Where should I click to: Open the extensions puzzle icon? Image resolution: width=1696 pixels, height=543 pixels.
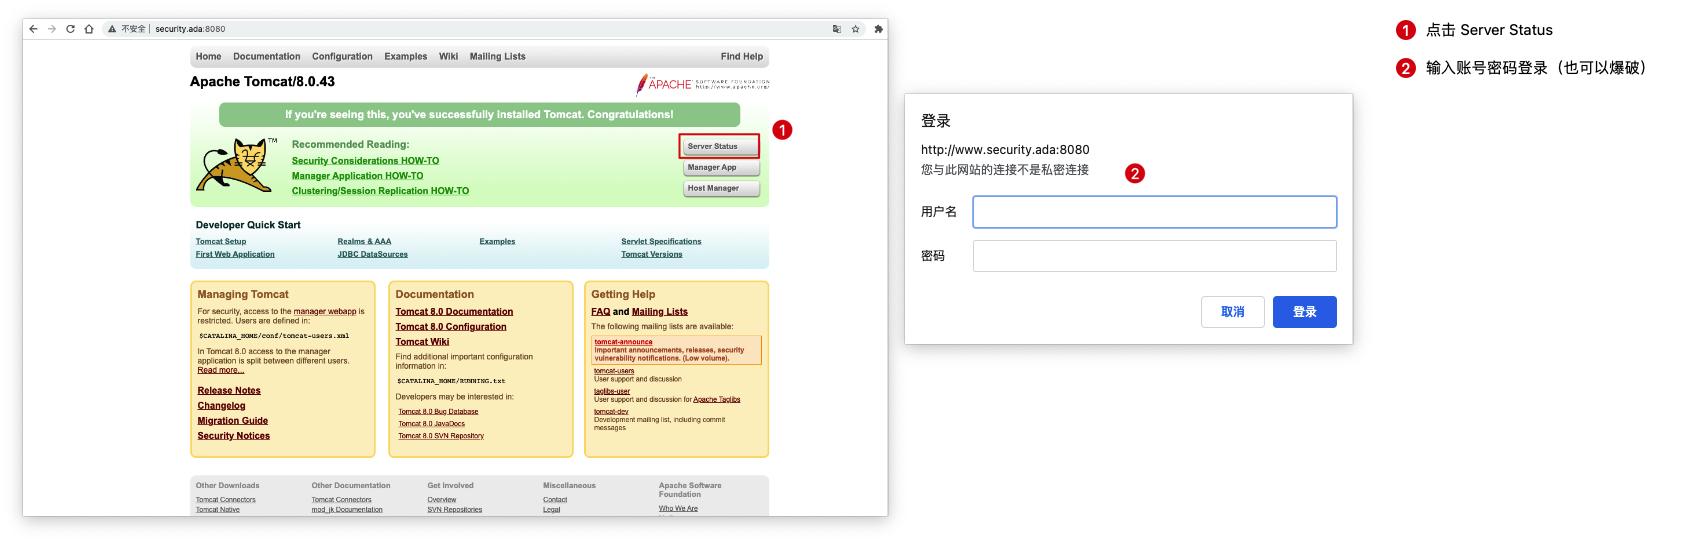click(878, 29)
